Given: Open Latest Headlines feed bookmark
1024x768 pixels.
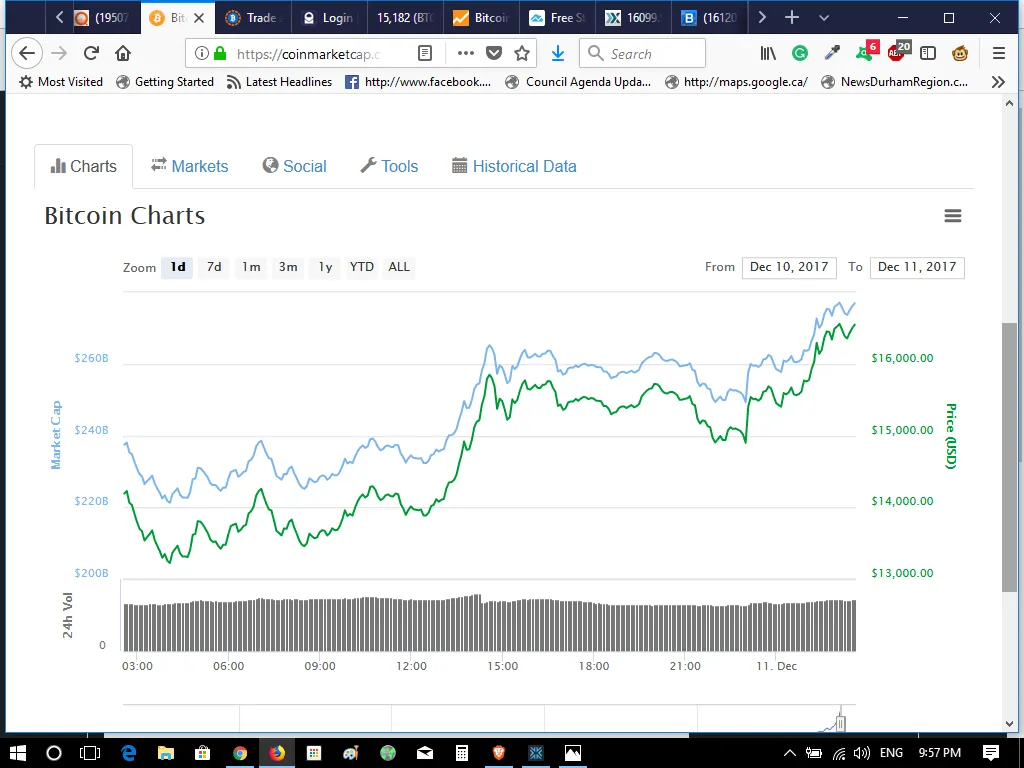Looking at the screenshot, I should point(279,82).
